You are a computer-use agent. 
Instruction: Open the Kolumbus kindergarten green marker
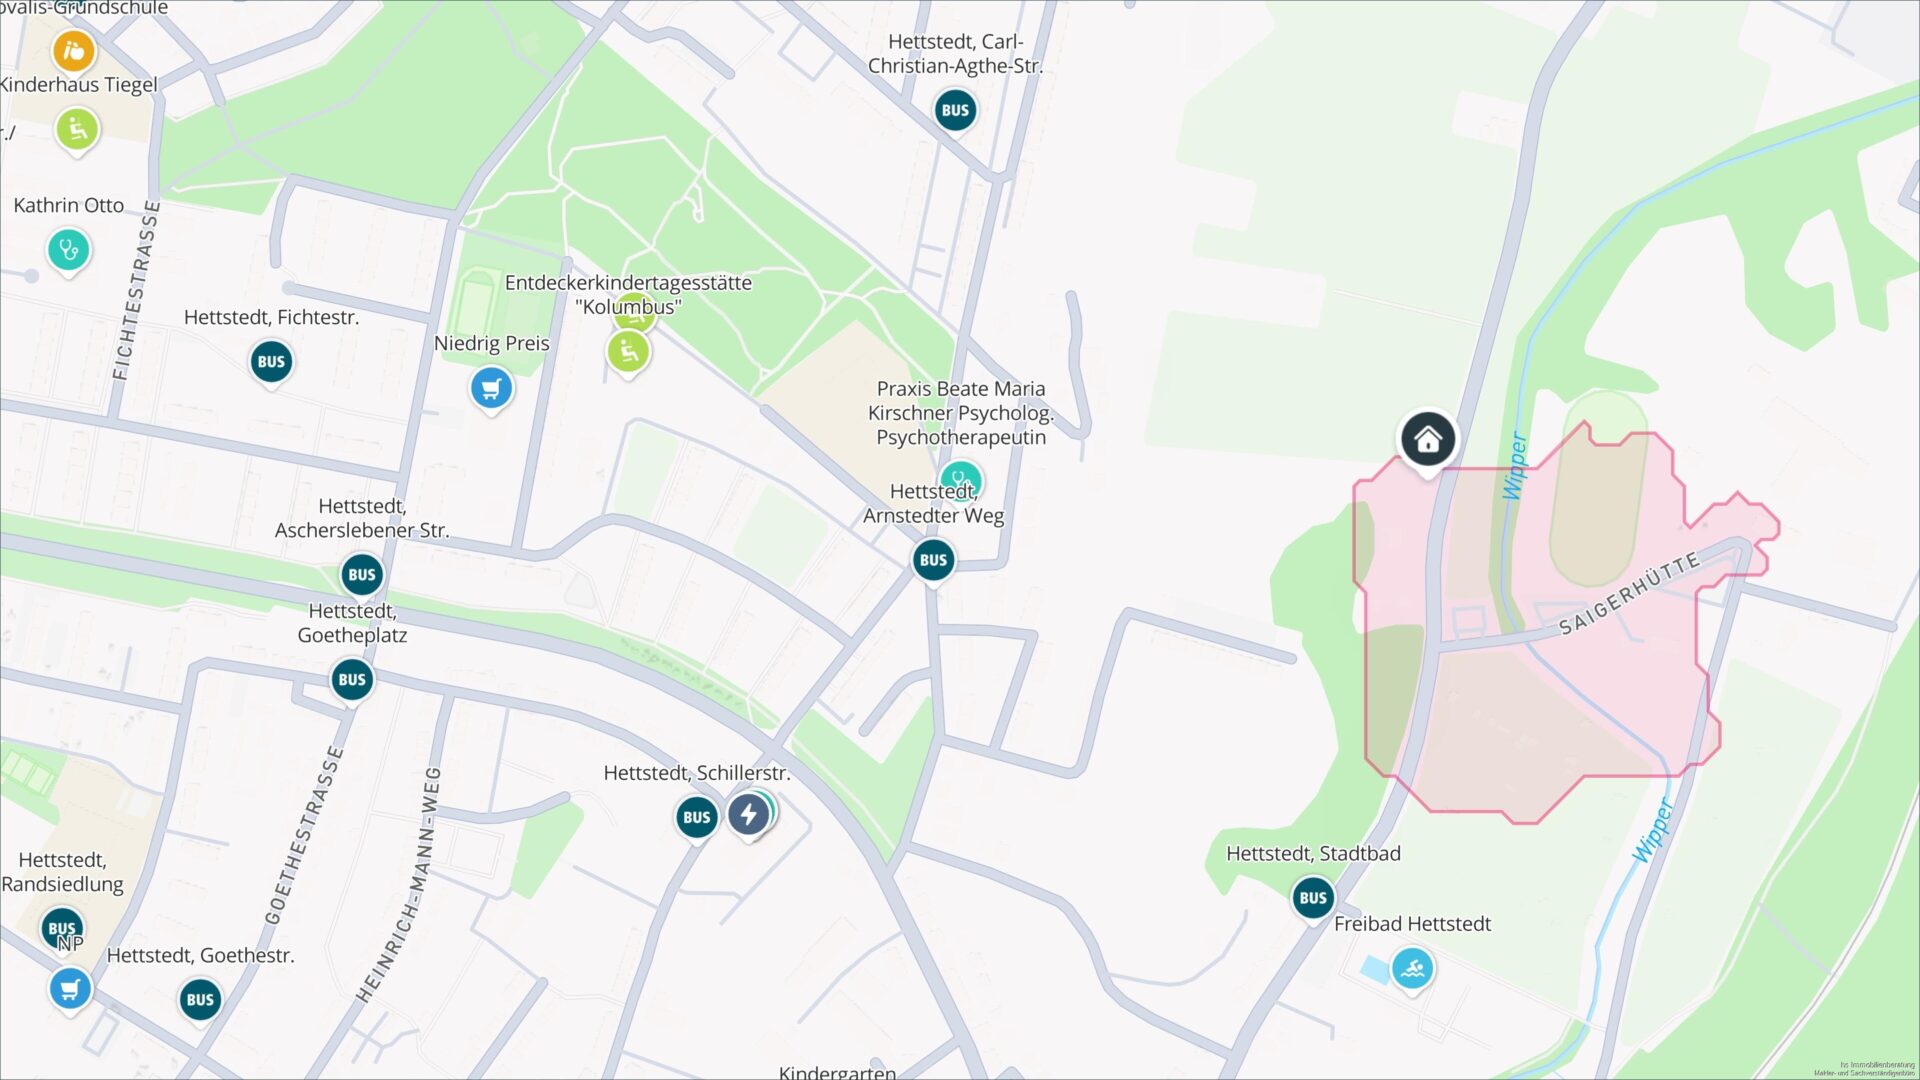click(x=628, y=352)
